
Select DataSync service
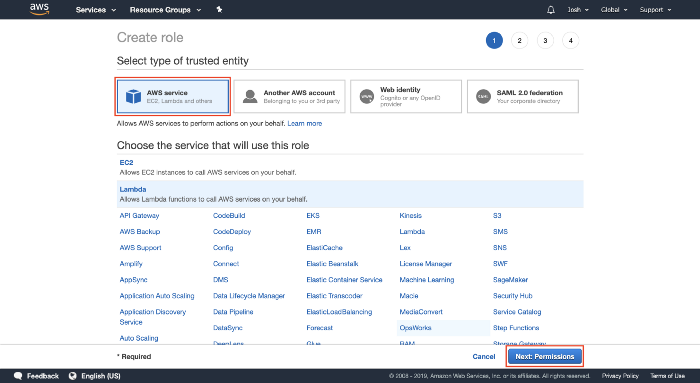[228, 328]
